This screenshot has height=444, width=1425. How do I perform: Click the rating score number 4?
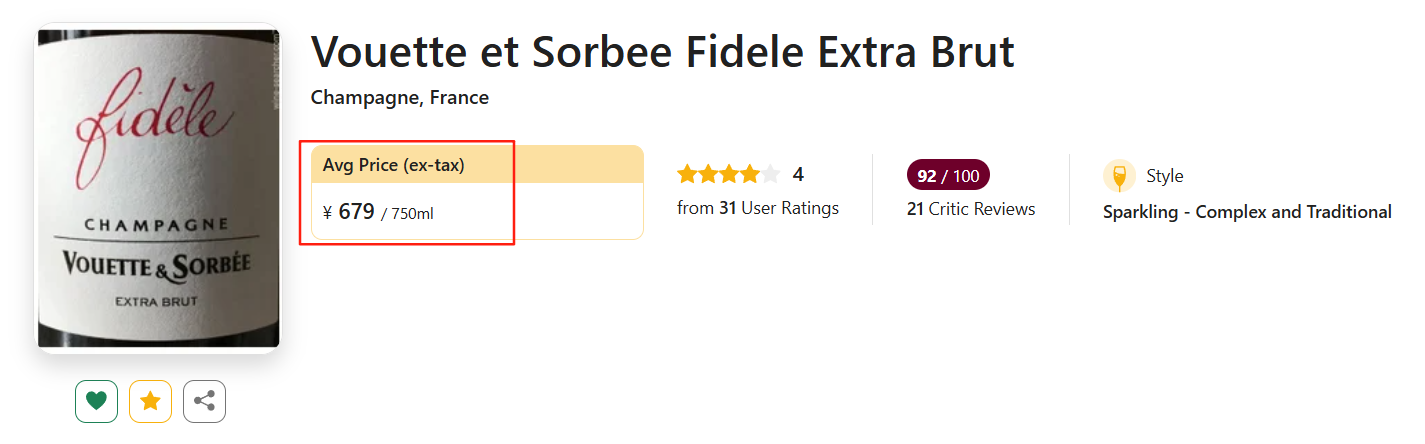click(798, 175)
